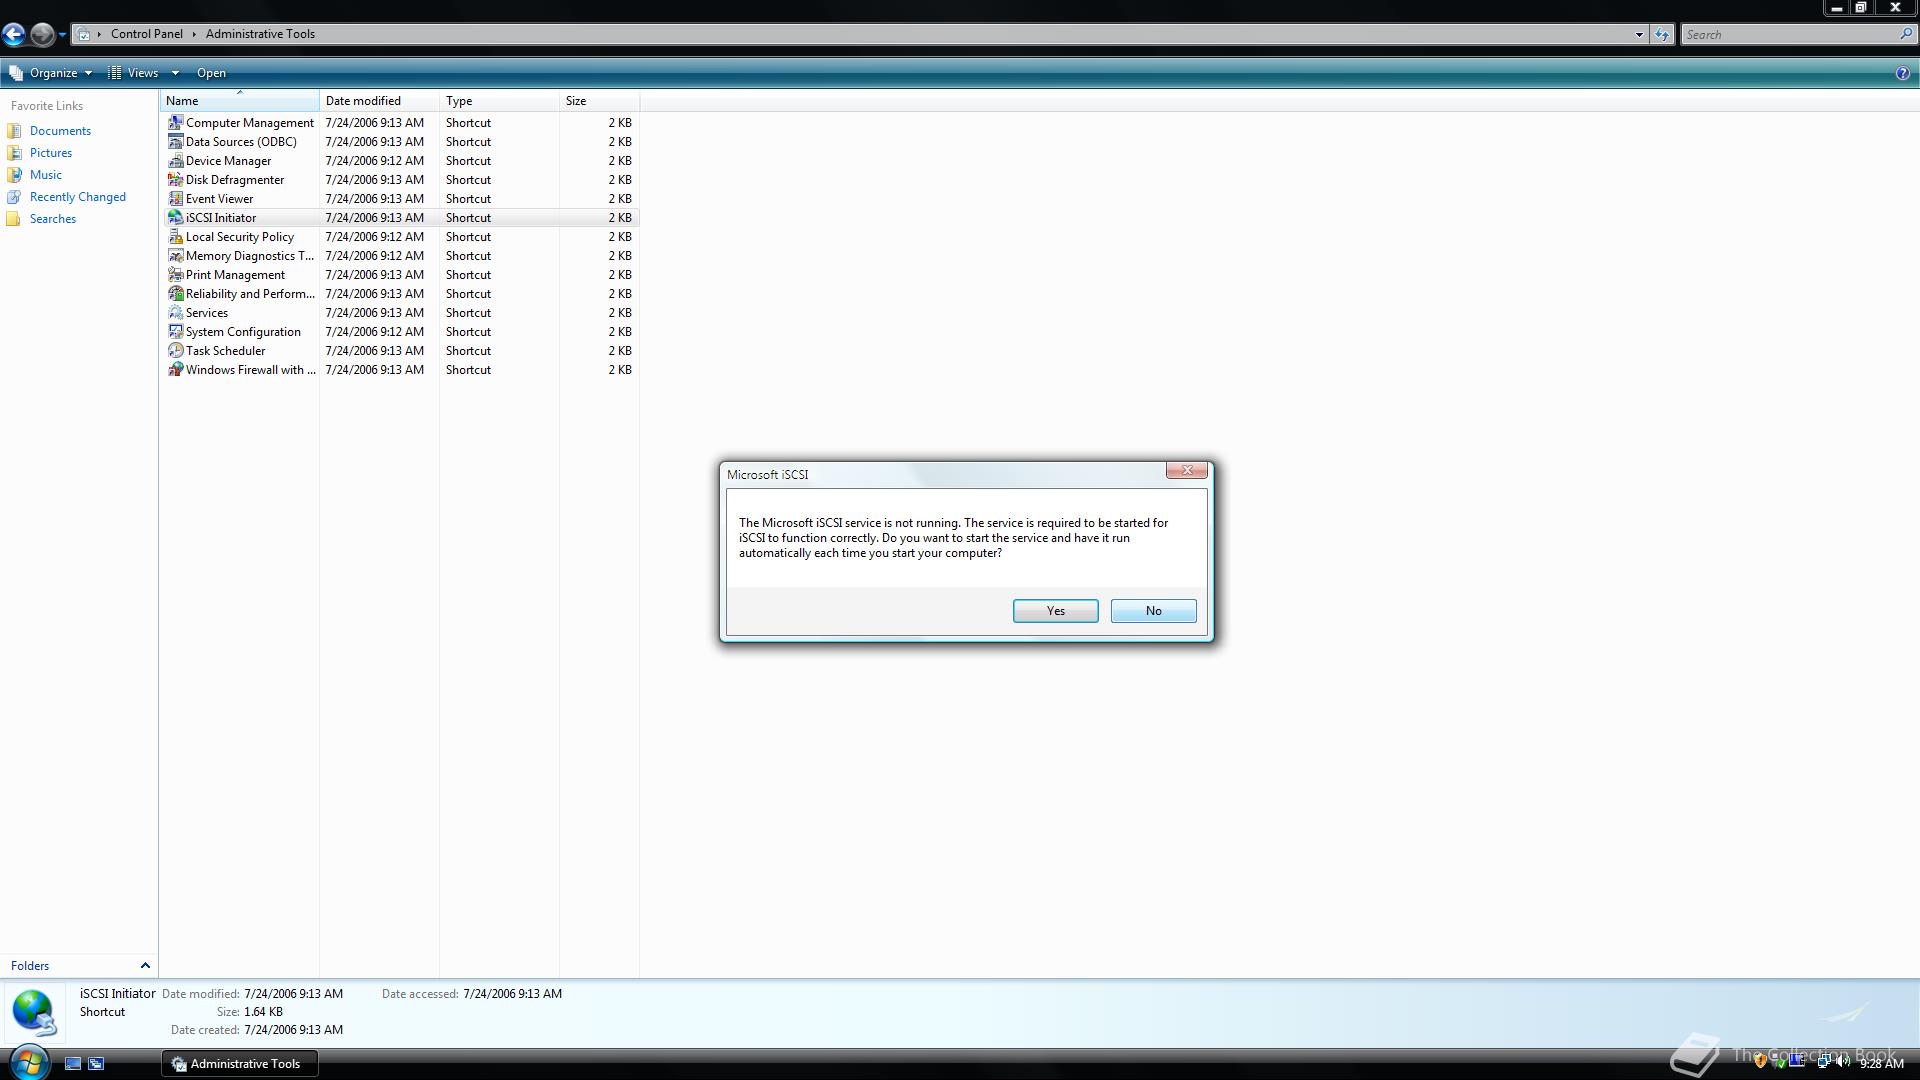This screenshot has height=1080, width=1920.
Task: Open the address bar history dropdown
Action: 1639,34
